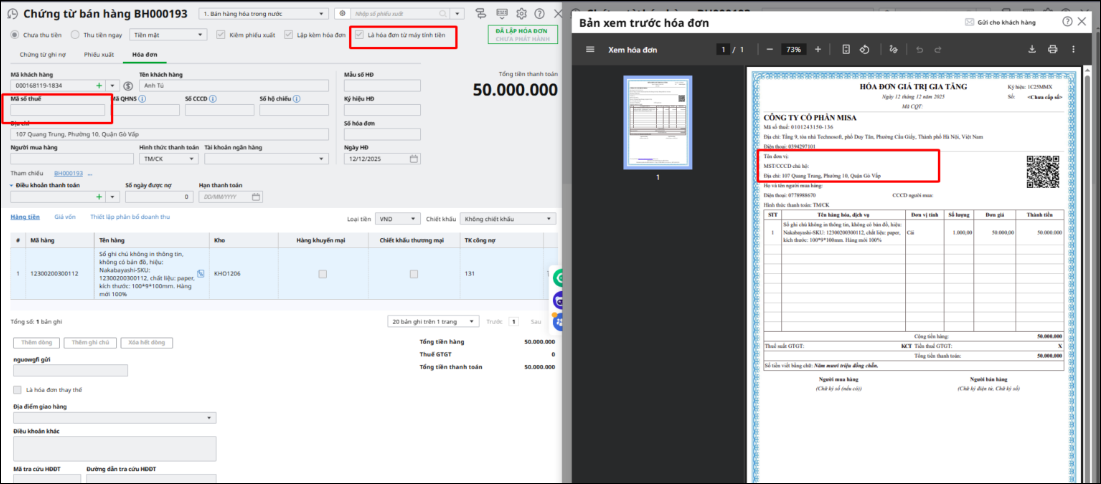Open Địa điểm giao hàng dropdown
The height and width of the screenshot is (484, 1101).
(x=114, y=418)
